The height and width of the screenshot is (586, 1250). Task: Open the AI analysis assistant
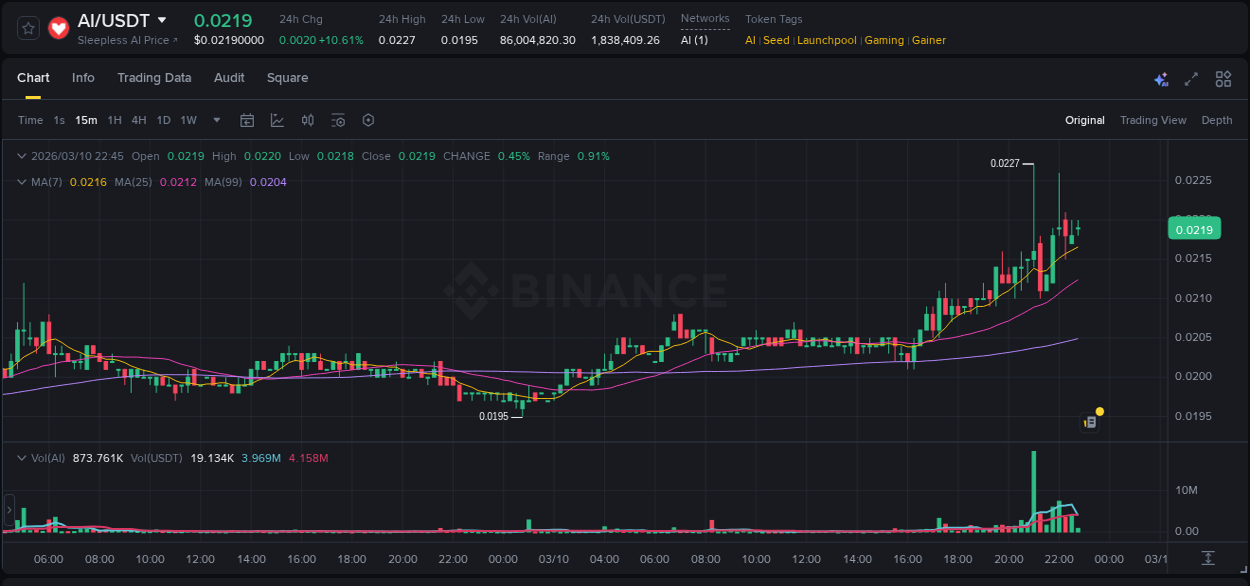pos(1159,78)
